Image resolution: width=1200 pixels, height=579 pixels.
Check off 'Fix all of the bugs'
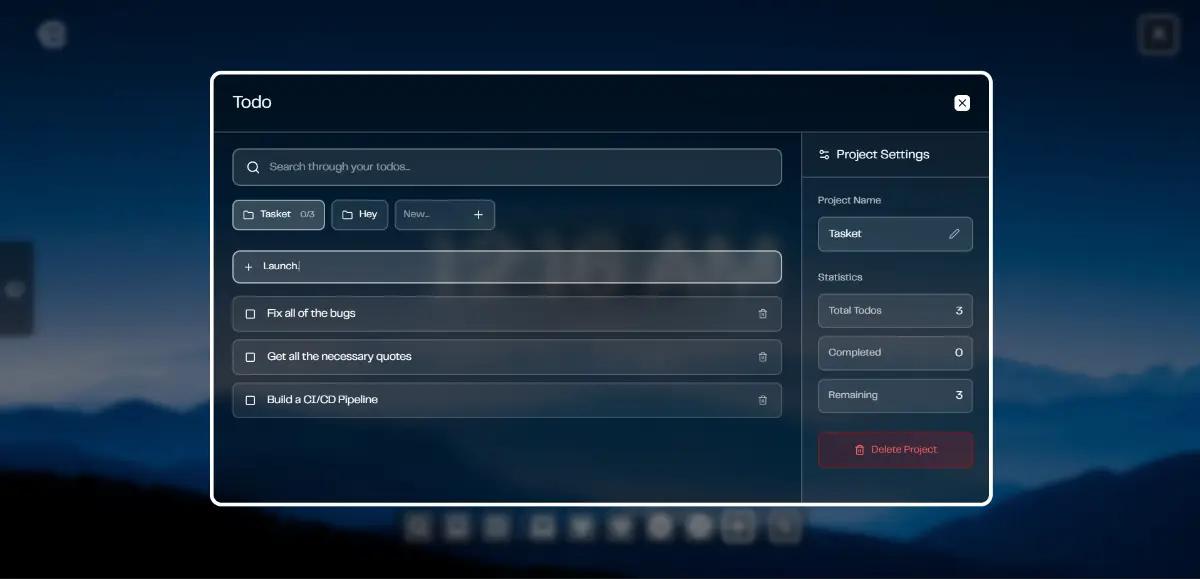click(250, 314)
